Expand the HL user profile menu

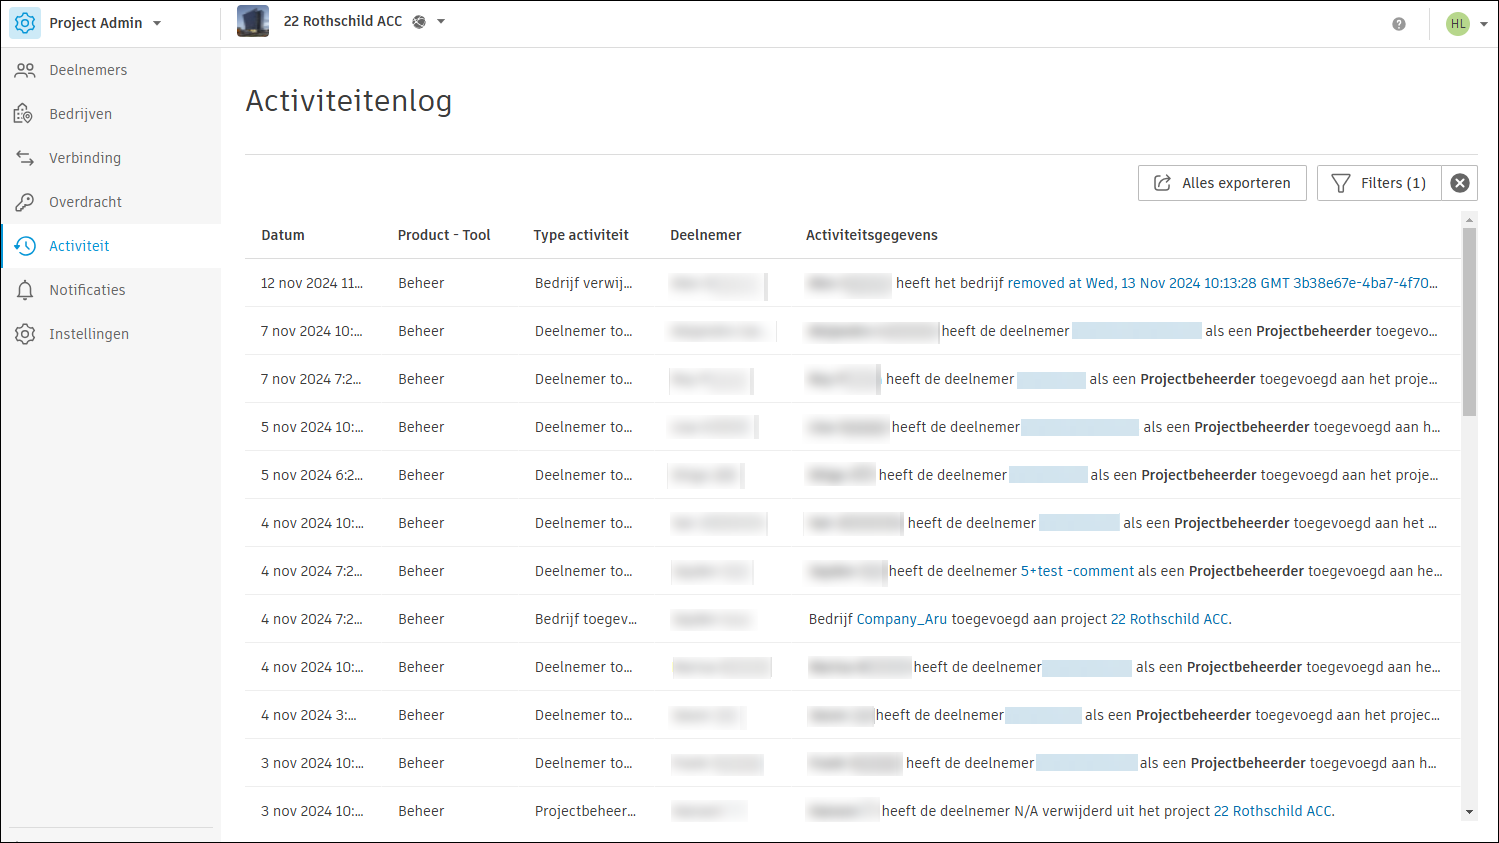point(1483,24)
